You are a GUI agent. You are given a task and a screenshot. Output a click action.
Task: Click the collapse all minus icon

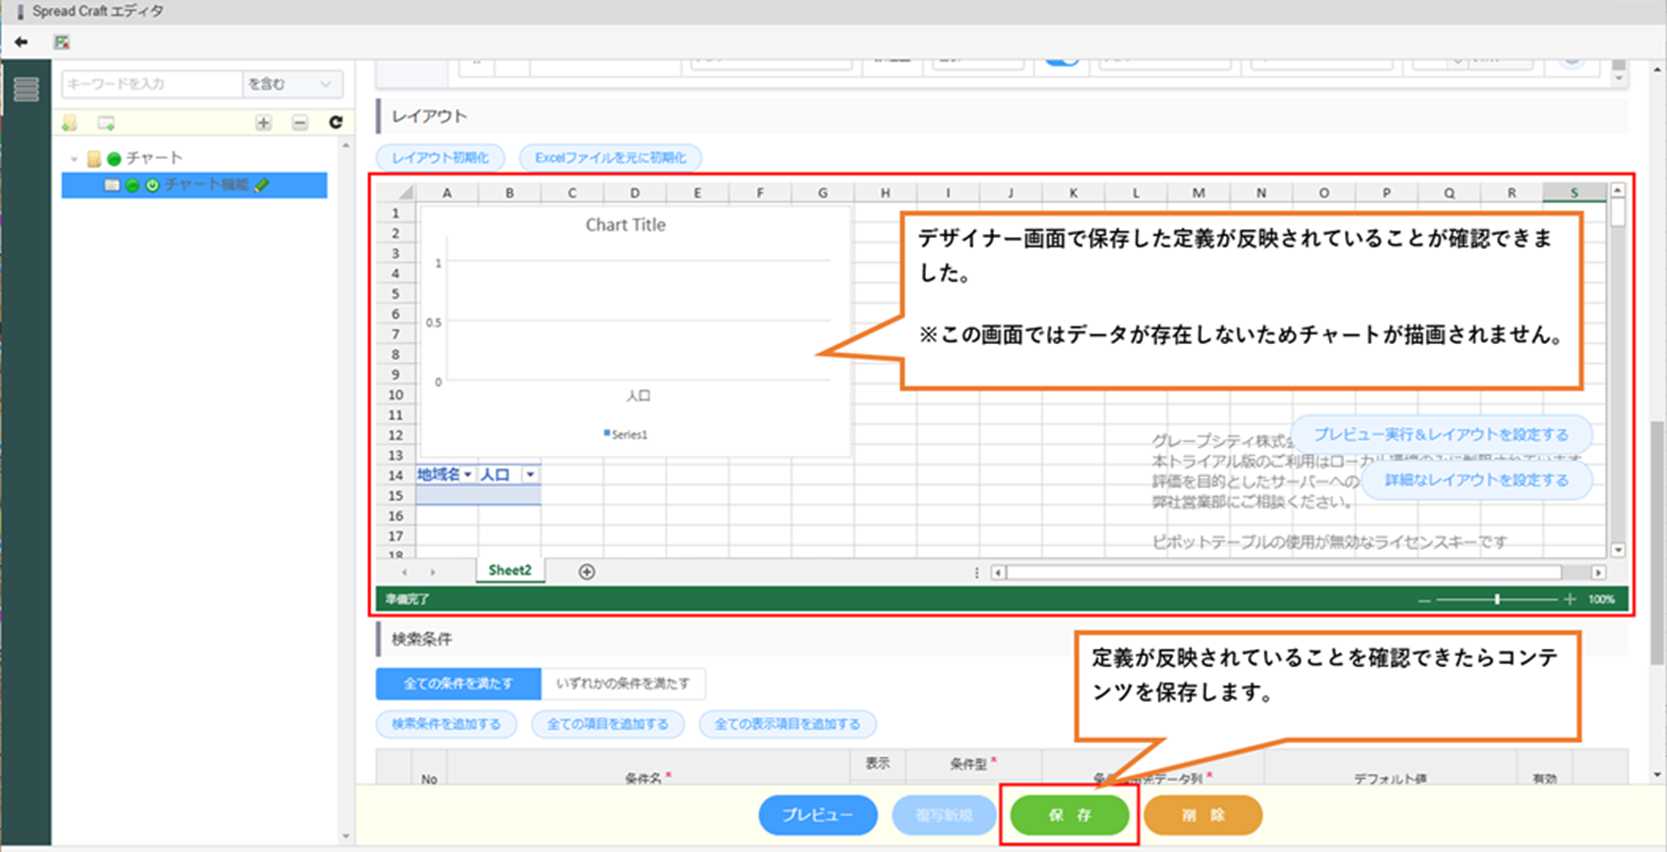tap(300, 123)
